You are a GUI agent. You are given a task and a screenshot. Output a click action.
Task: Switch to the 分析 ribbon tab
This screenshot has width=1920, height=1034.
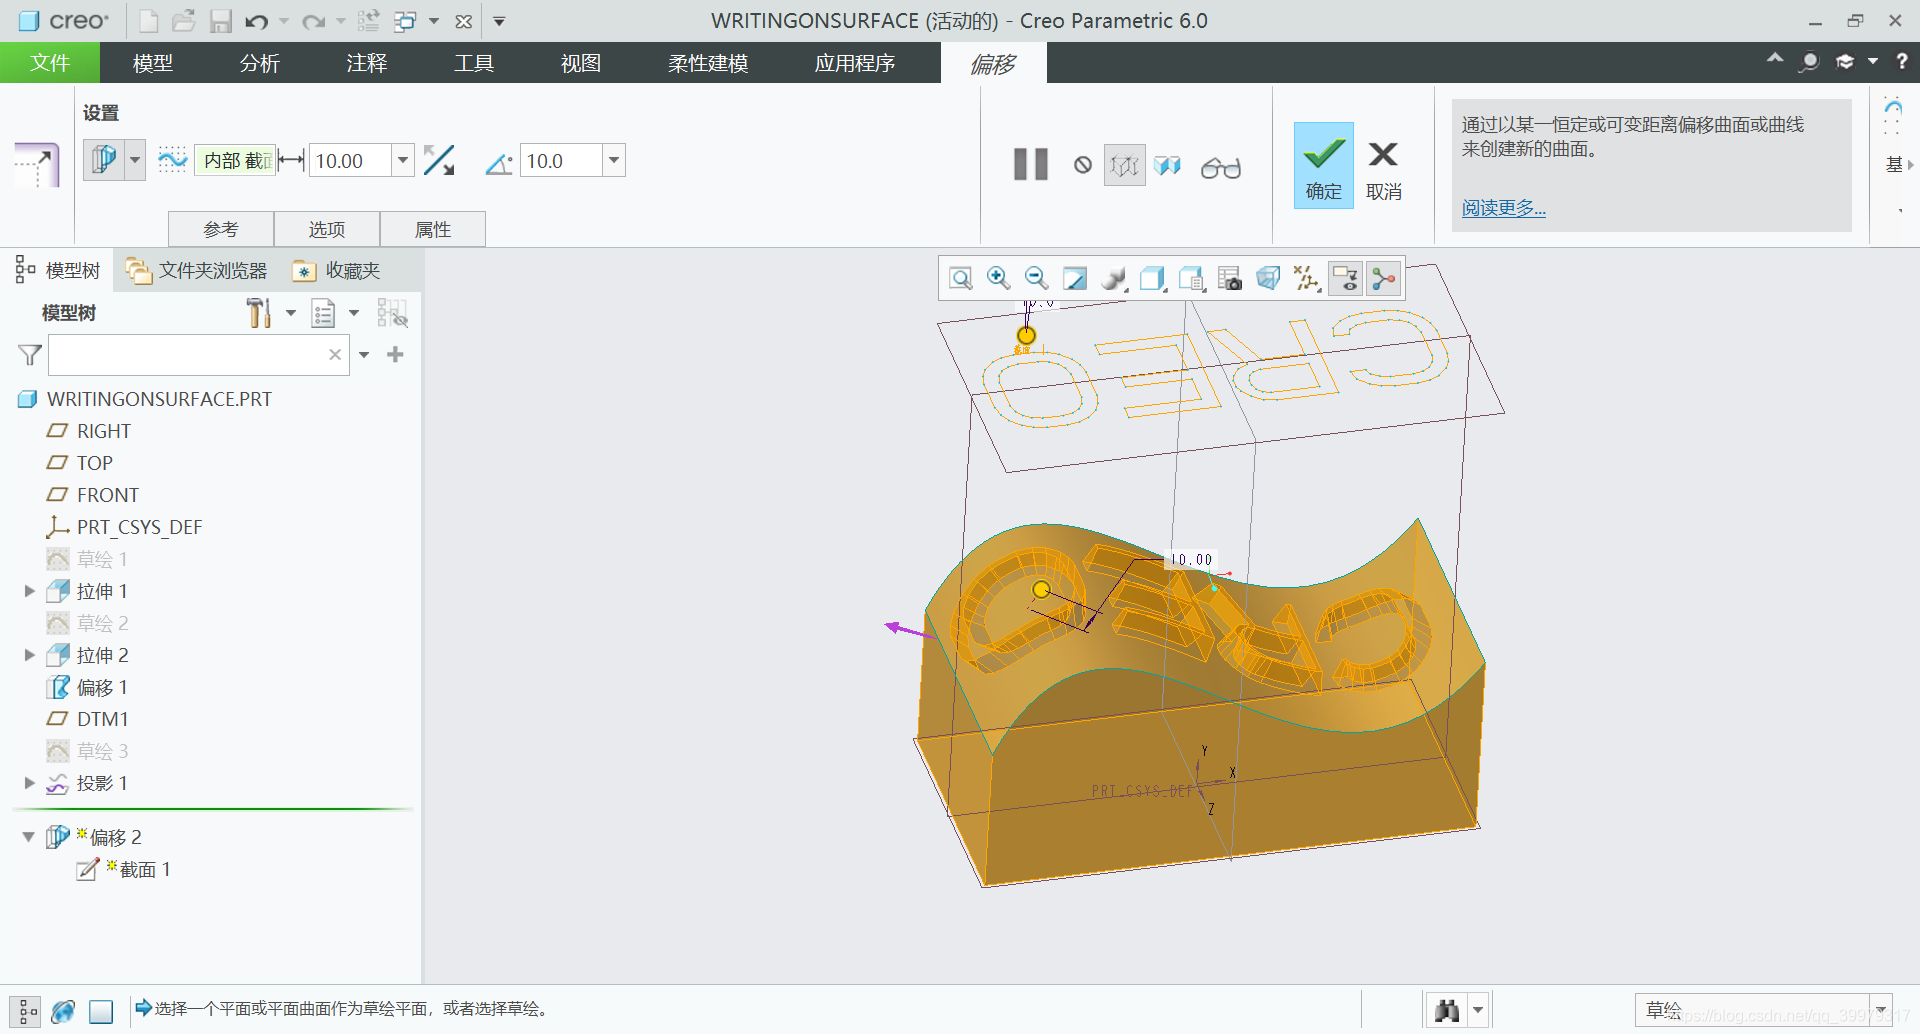(260, 63)
